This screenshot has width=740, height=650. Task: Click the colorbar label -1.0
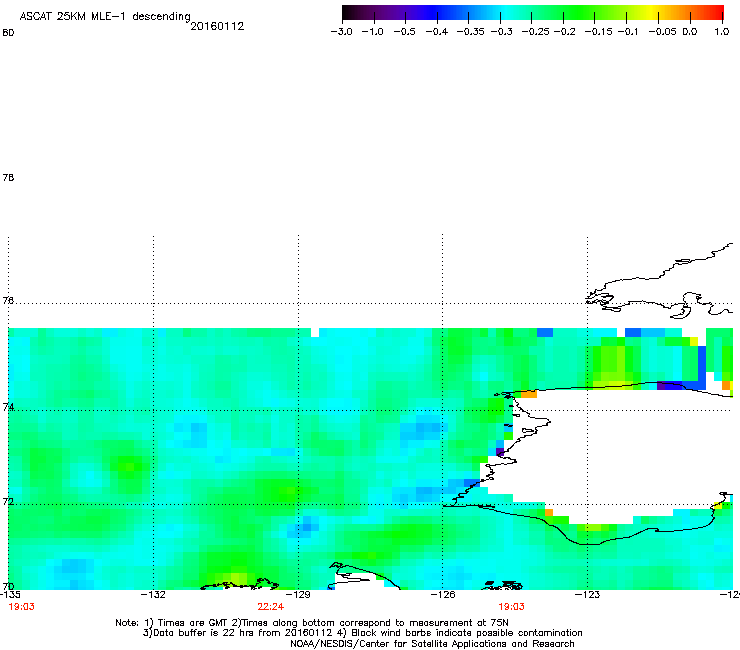pos(372,32)
